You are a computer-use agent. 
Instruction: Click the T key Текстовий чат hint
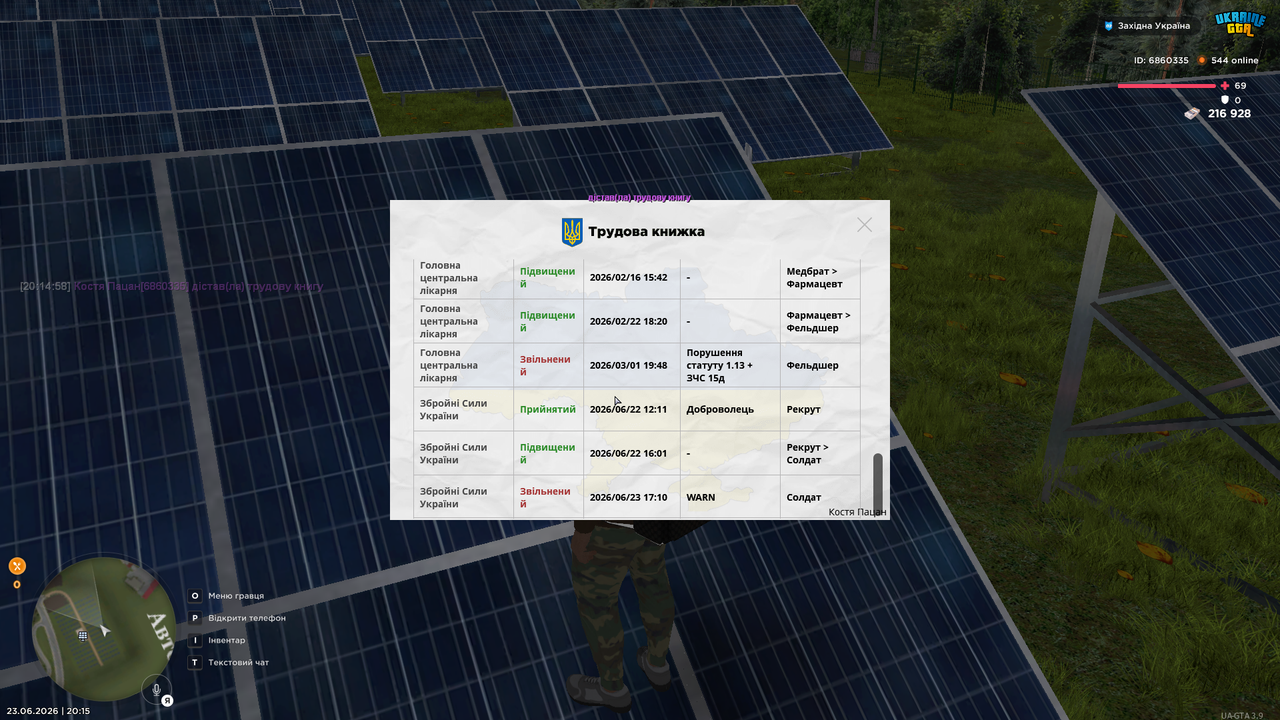[229, 662]
